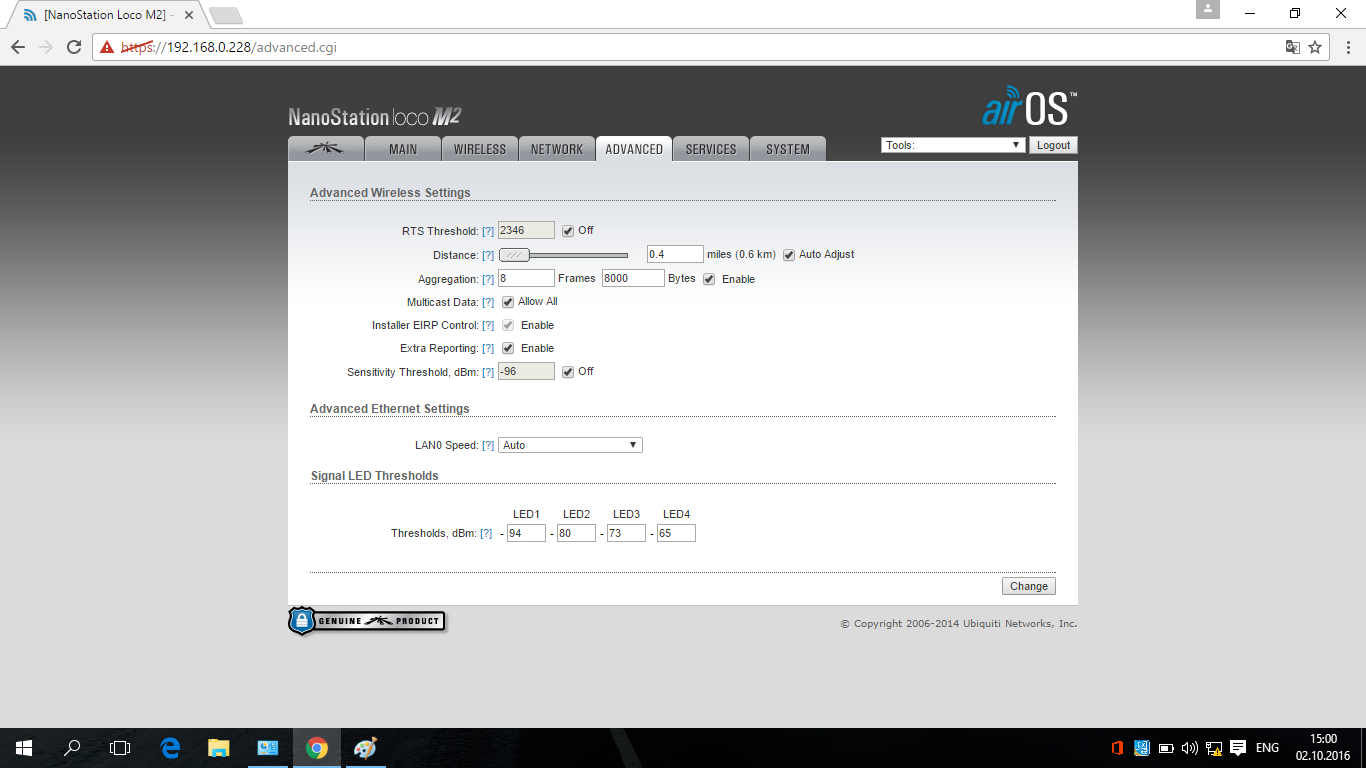Open help for LED Thresholds
This screenshot has height=768, width=1366.
pyautogui.click(x=486, y=534)
